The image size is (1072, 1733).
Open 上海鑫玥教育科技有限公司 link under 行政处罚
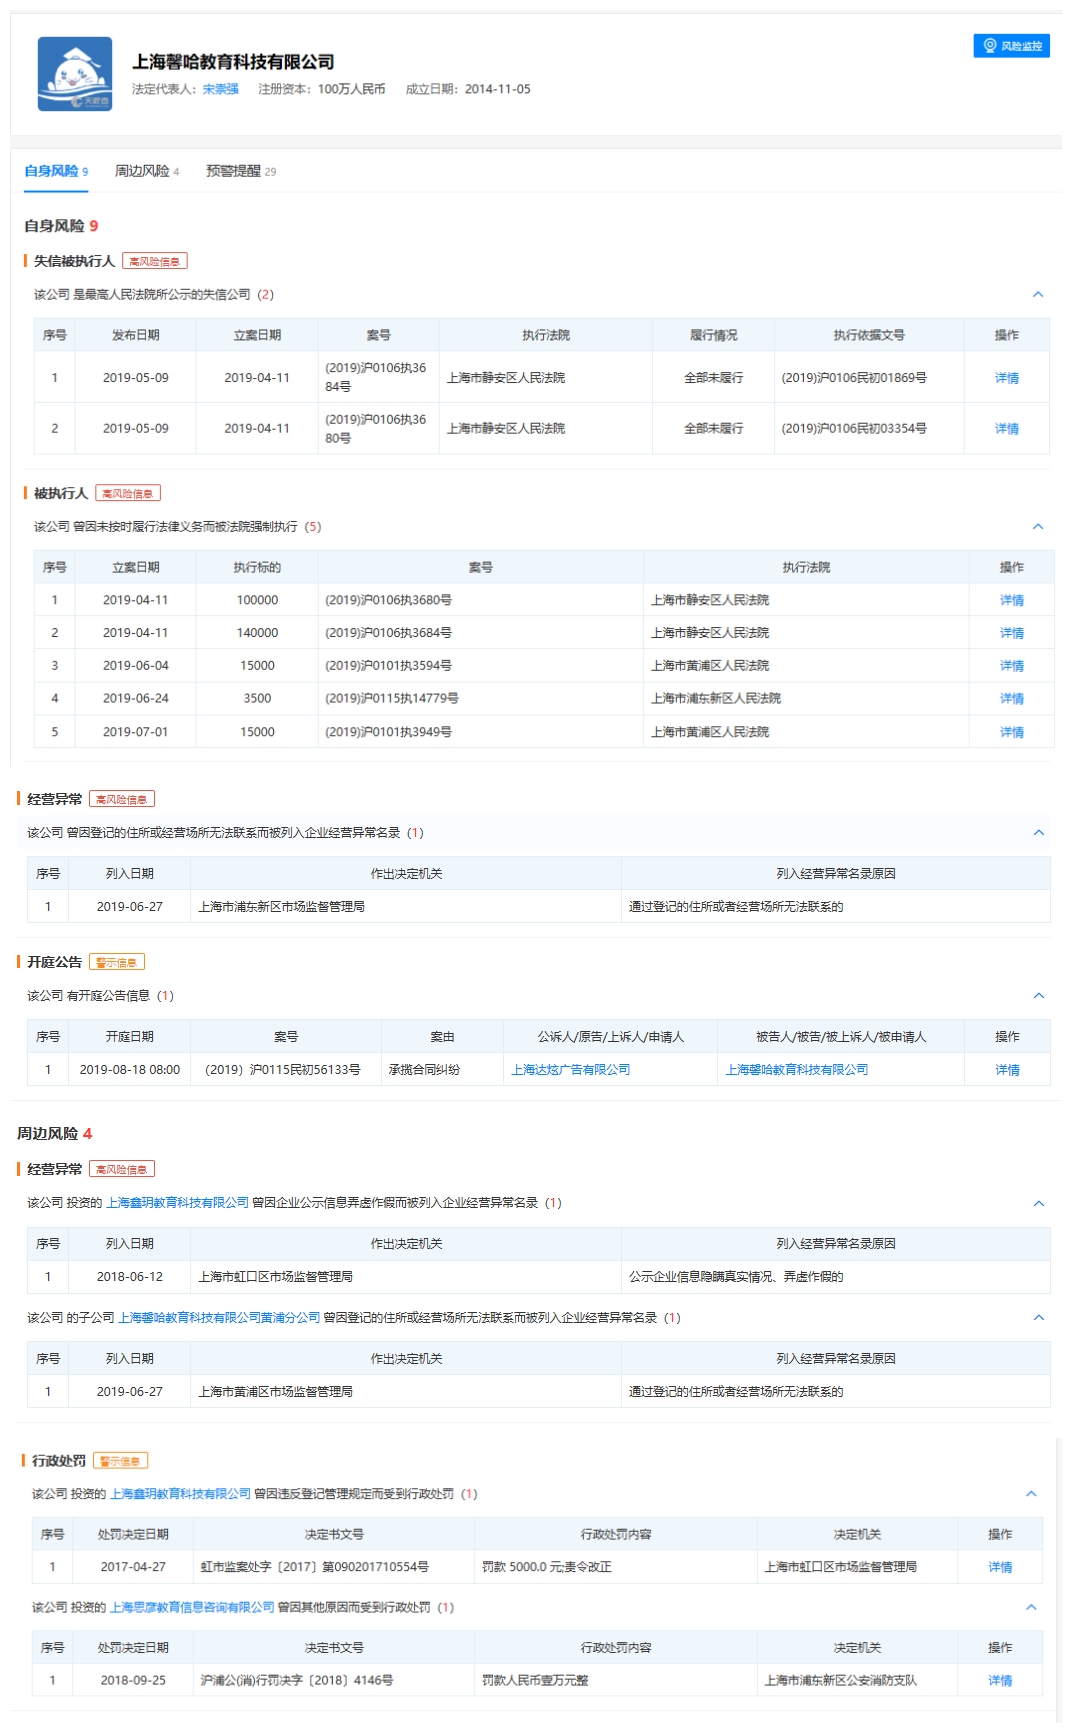click(x=180, y=1493)
